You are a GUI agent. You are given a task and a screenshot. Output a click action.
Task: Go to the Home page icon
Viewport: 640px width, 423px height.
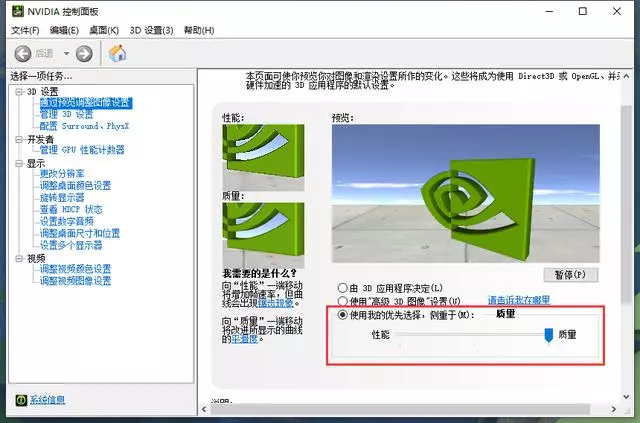117,53
